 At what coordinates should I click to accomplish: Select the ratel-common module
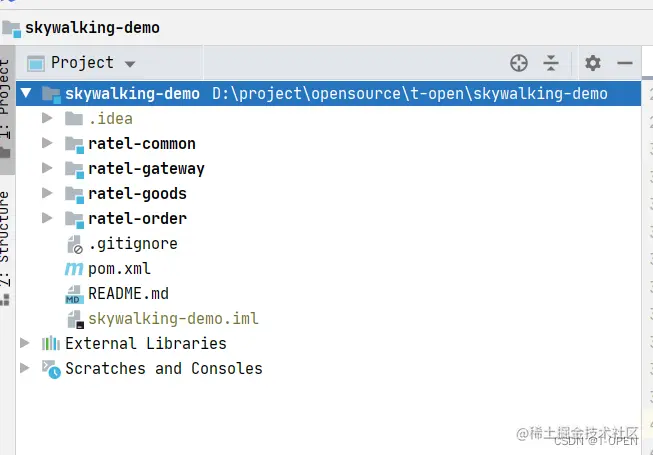click(142, 144)
